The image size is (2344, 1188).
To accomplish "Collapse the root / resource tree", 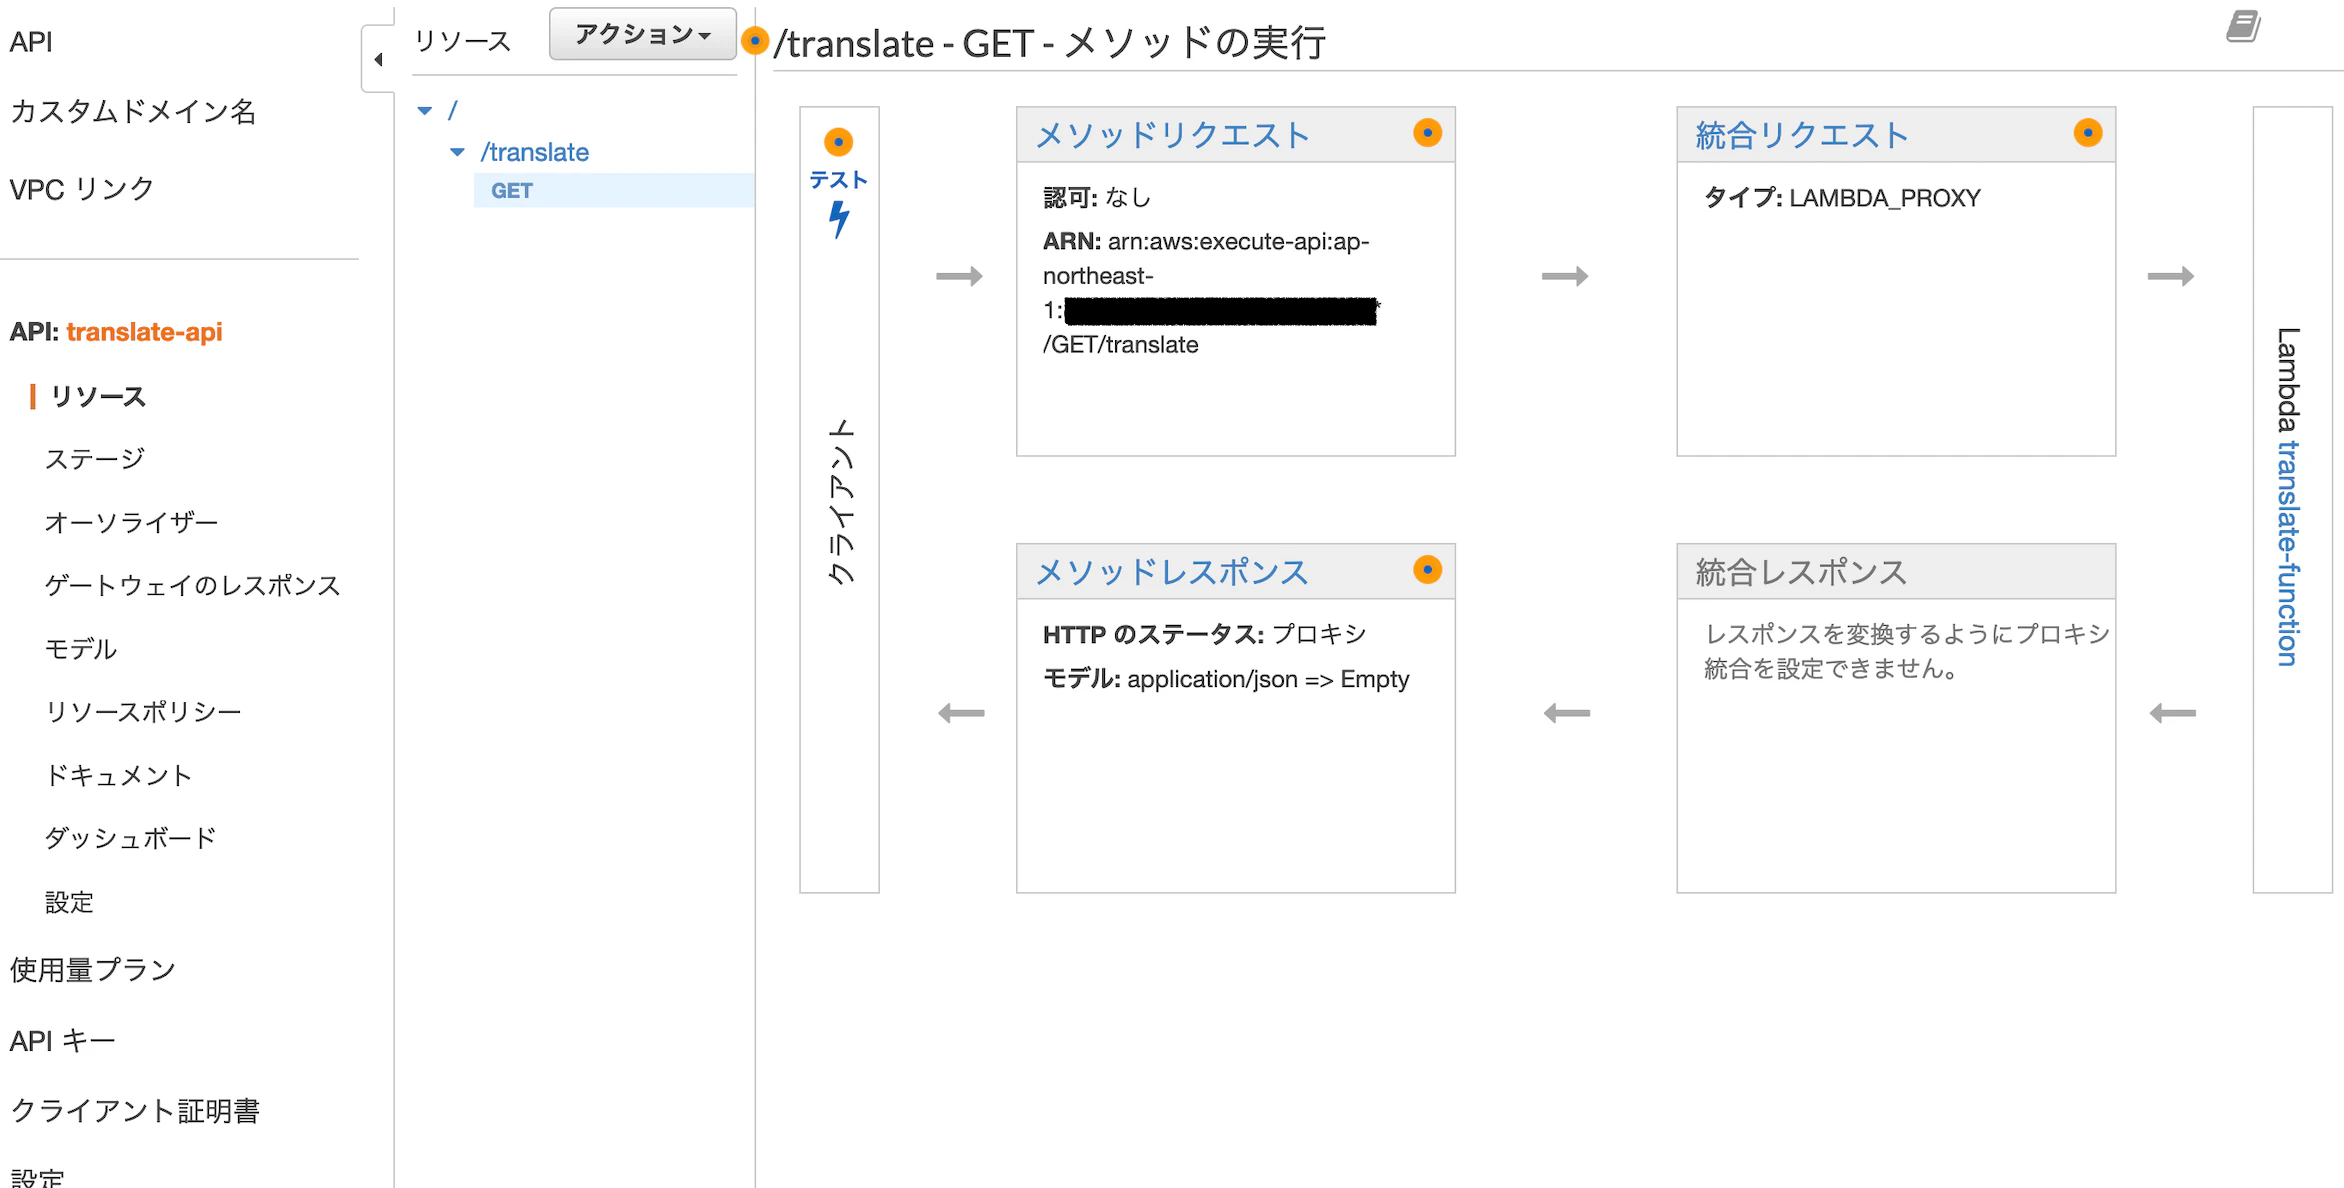I will click(x=425, y=111).
